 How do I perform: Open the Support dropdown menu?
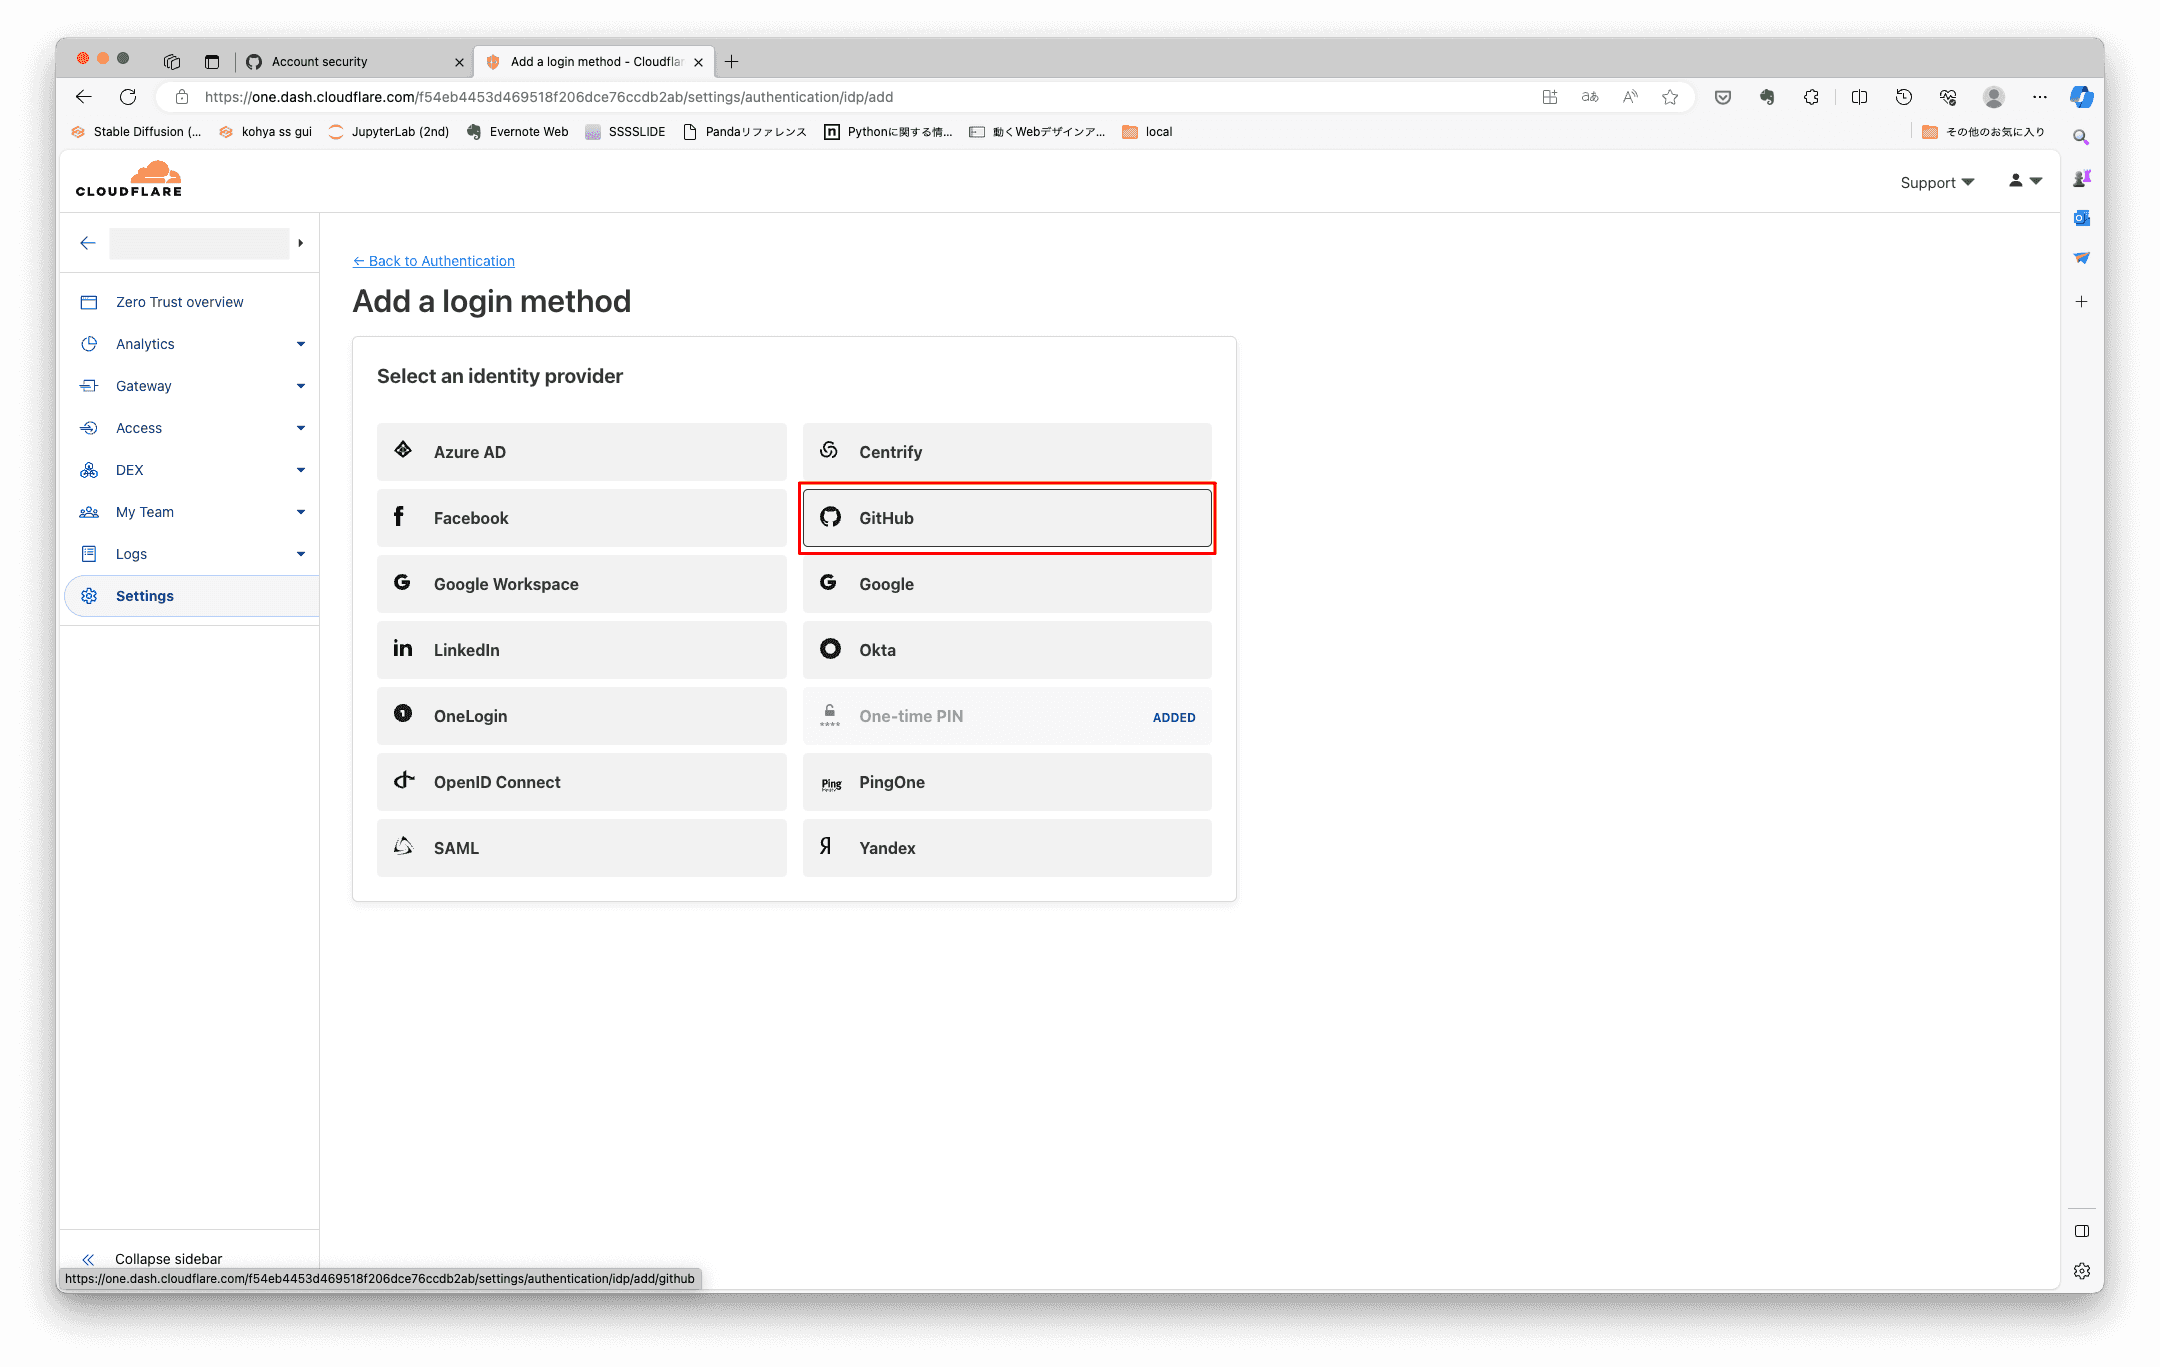(1936, 182)
